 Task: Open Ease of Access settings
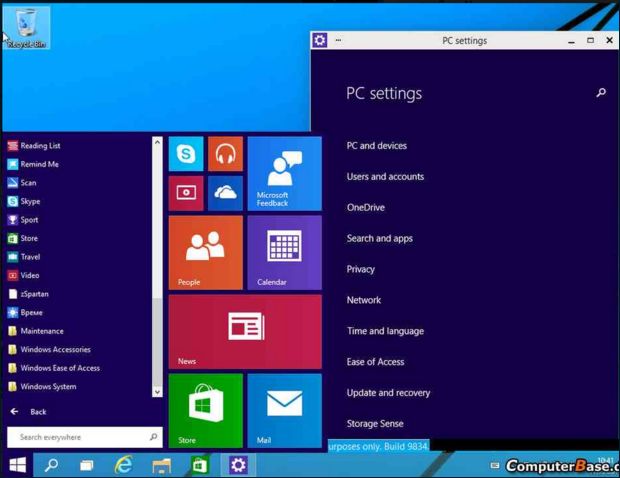tap(376, 362)
